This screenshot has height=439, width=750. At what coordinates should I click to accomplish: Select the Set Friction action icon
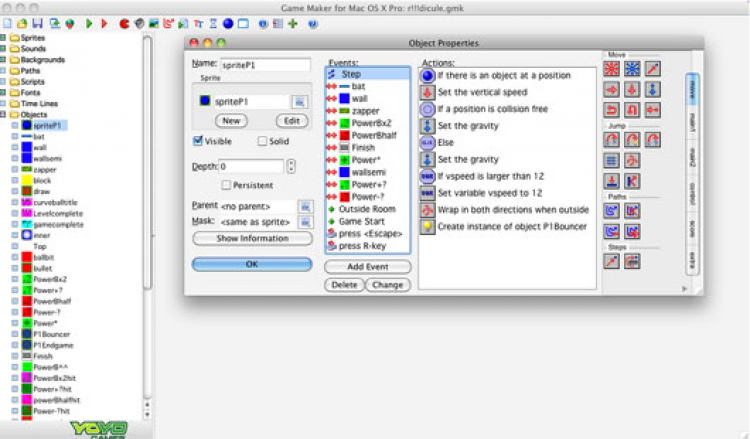click(x=652, y=110)
